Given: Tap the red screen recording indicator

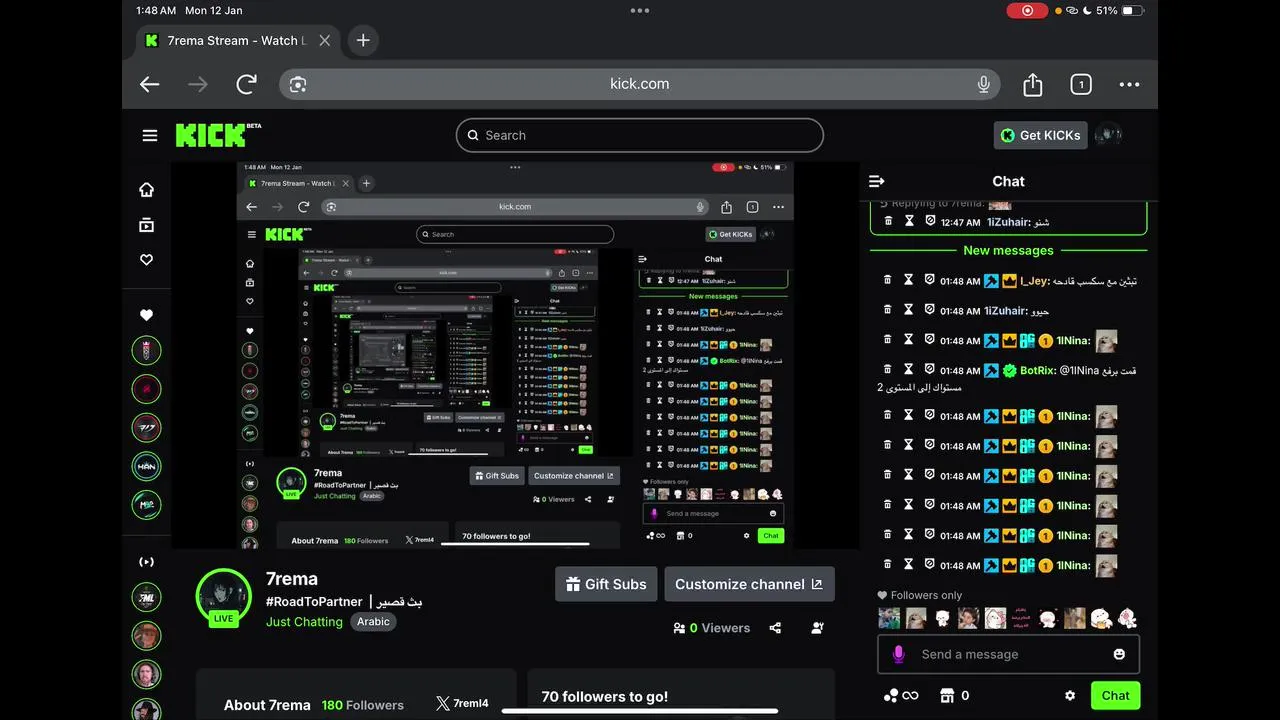Looking at the screenshot, I should tap(1027, 10).
